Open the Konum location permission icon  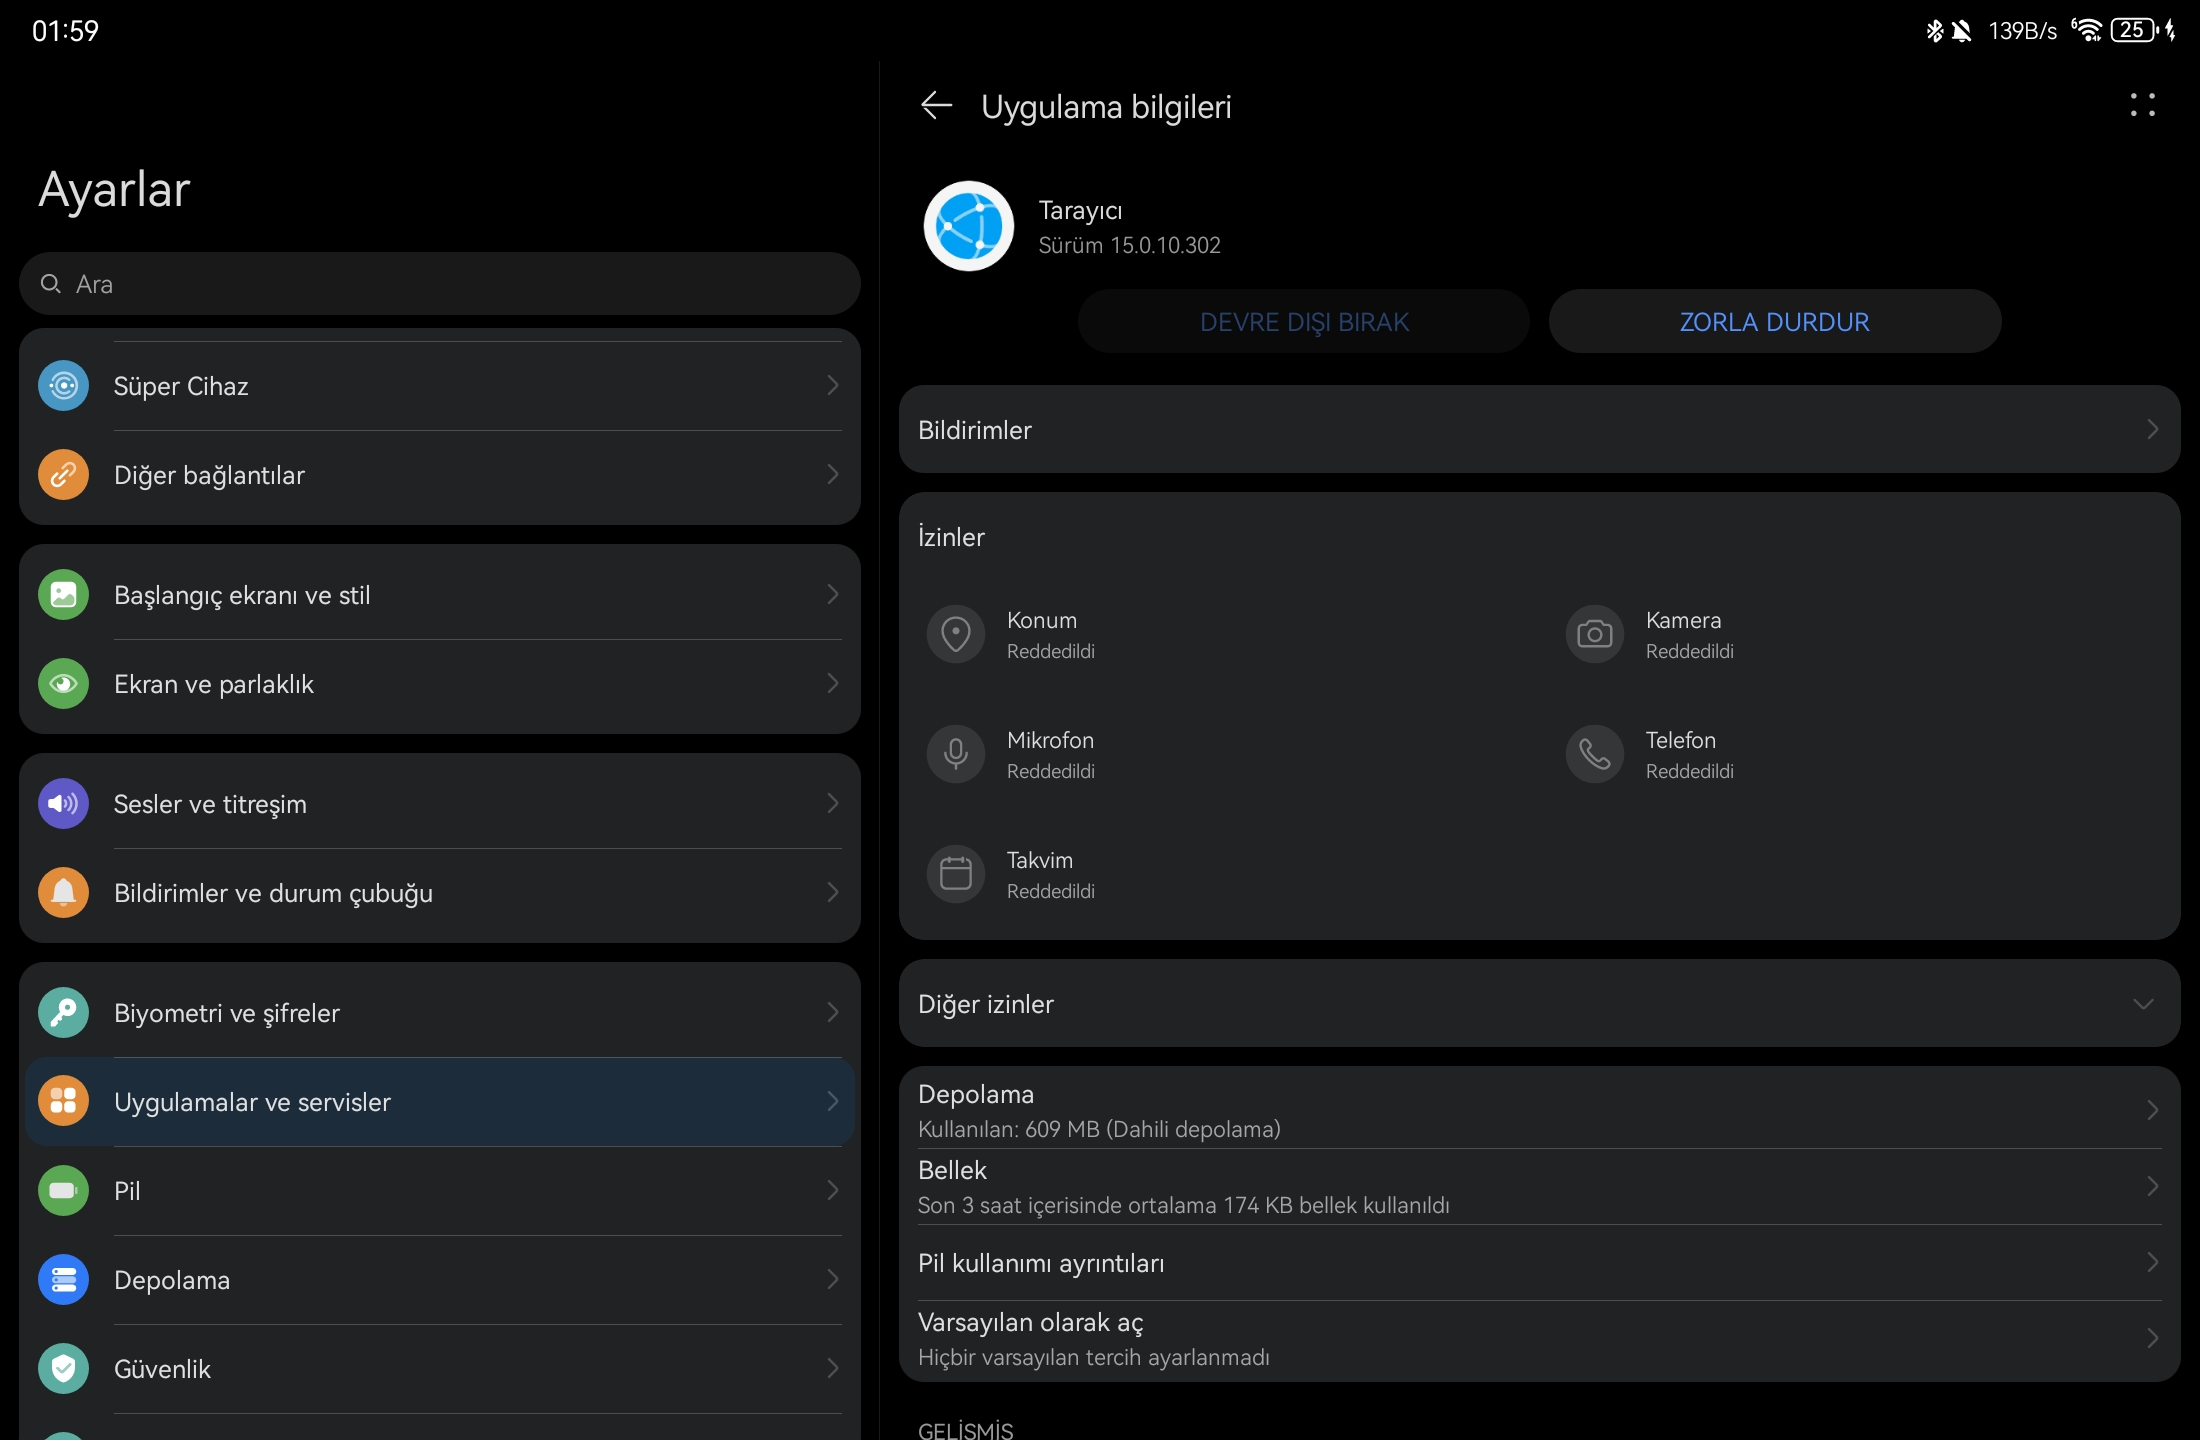tap(956, 634)
